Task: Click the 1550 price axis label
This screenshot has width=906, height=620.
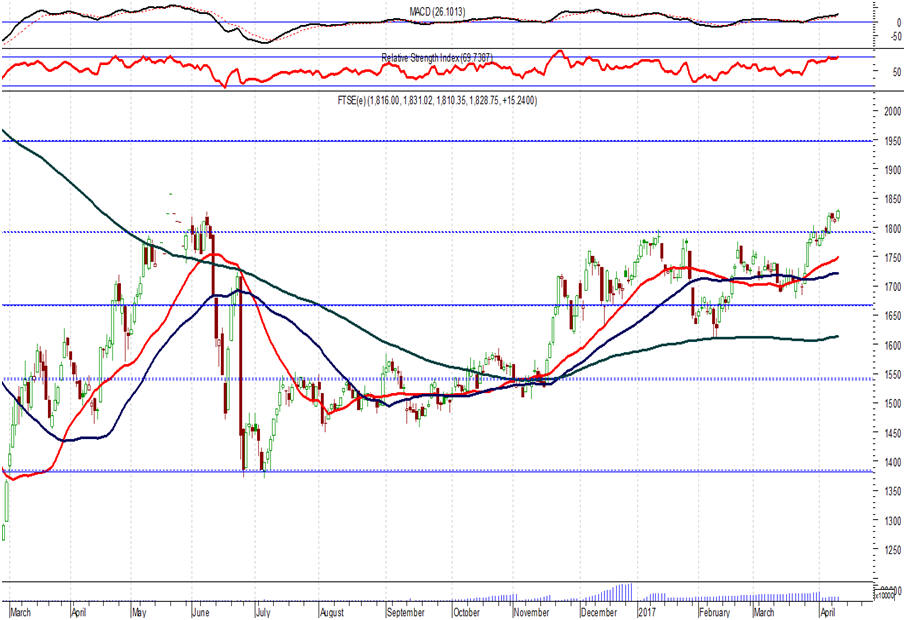Action: [892, 374]
